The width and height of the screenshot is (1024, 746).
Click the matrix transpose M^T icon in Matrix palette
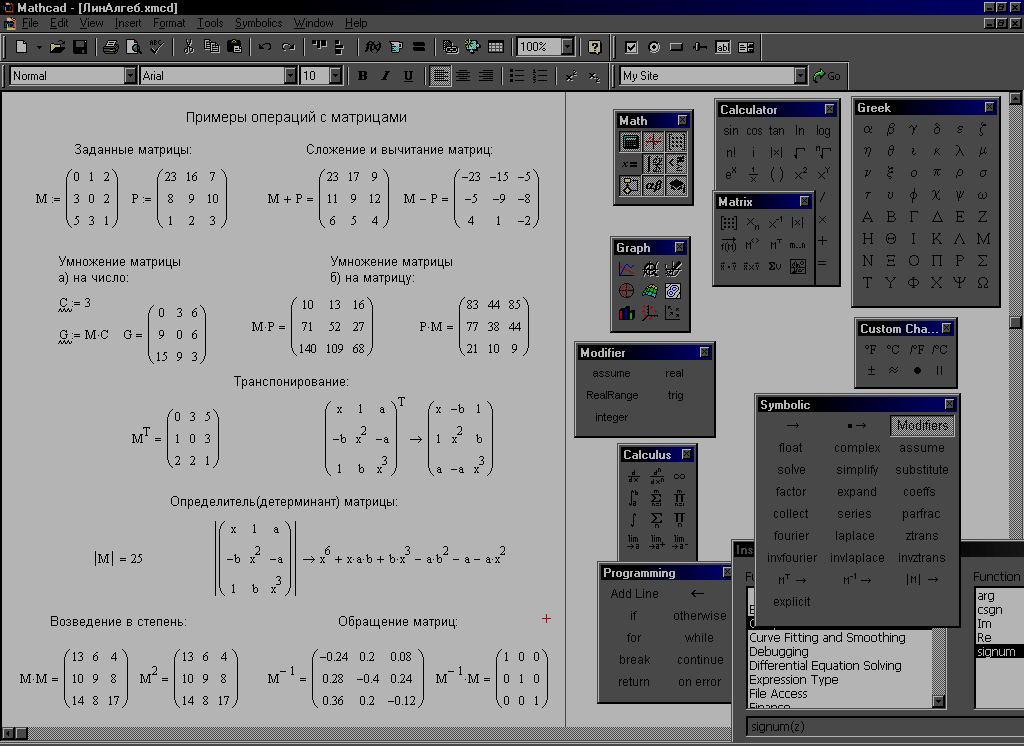pos(775,245)
